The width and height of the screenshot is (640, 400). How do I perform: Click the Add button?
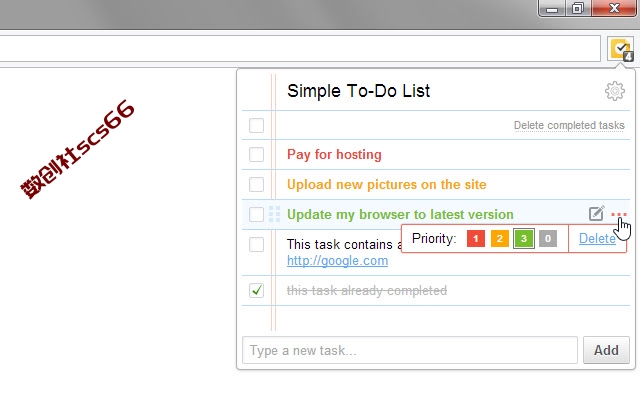pos(606,350)
